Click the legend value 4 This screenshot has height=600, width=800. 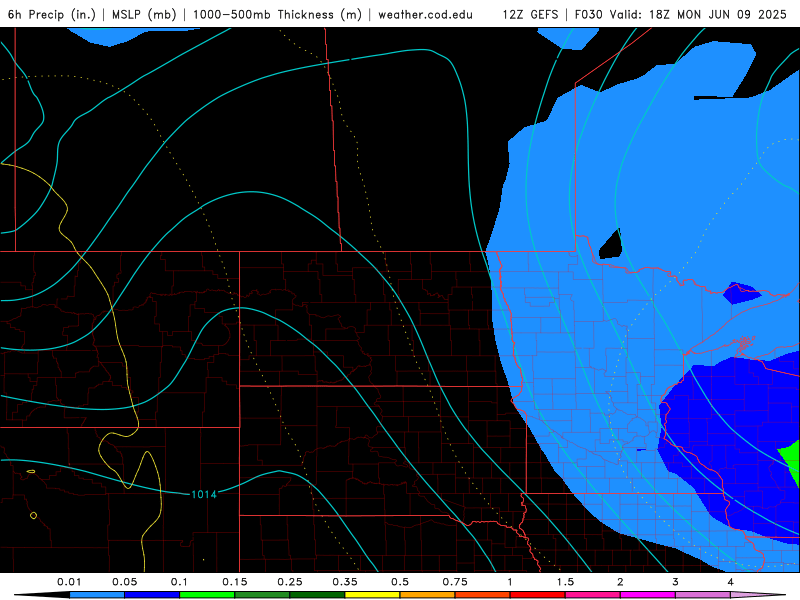730,582
